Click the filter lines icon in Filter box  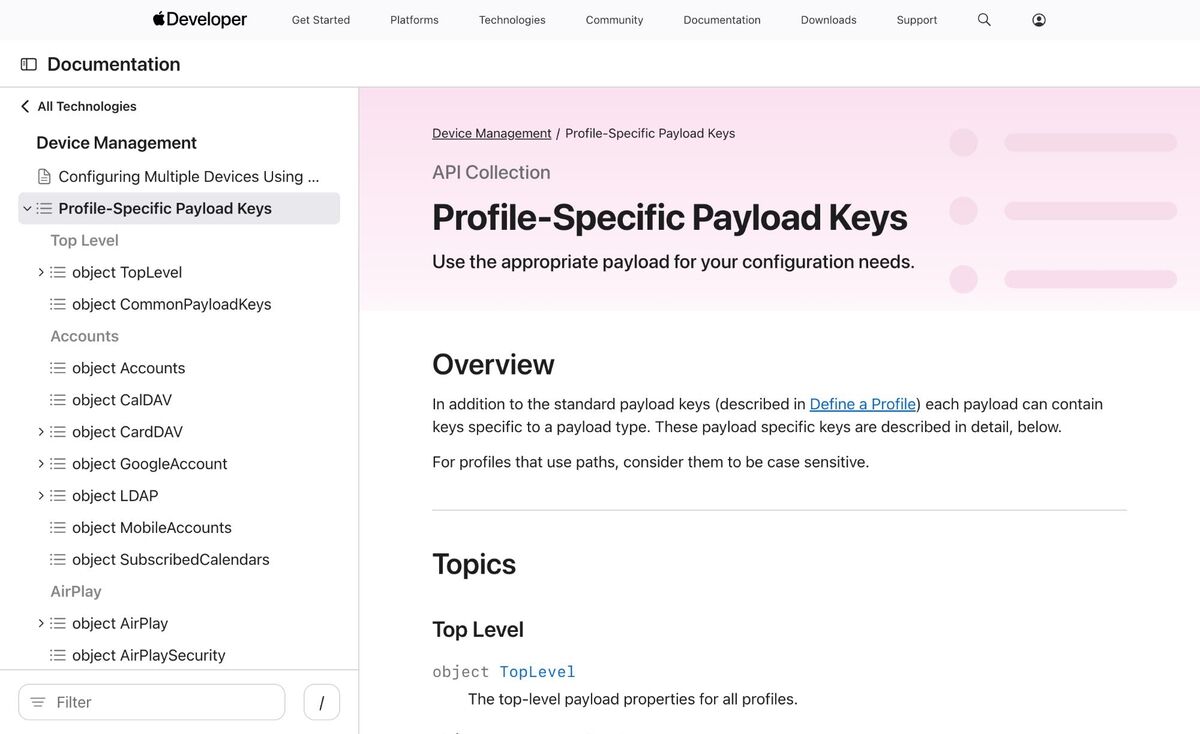tap(38, 702)
